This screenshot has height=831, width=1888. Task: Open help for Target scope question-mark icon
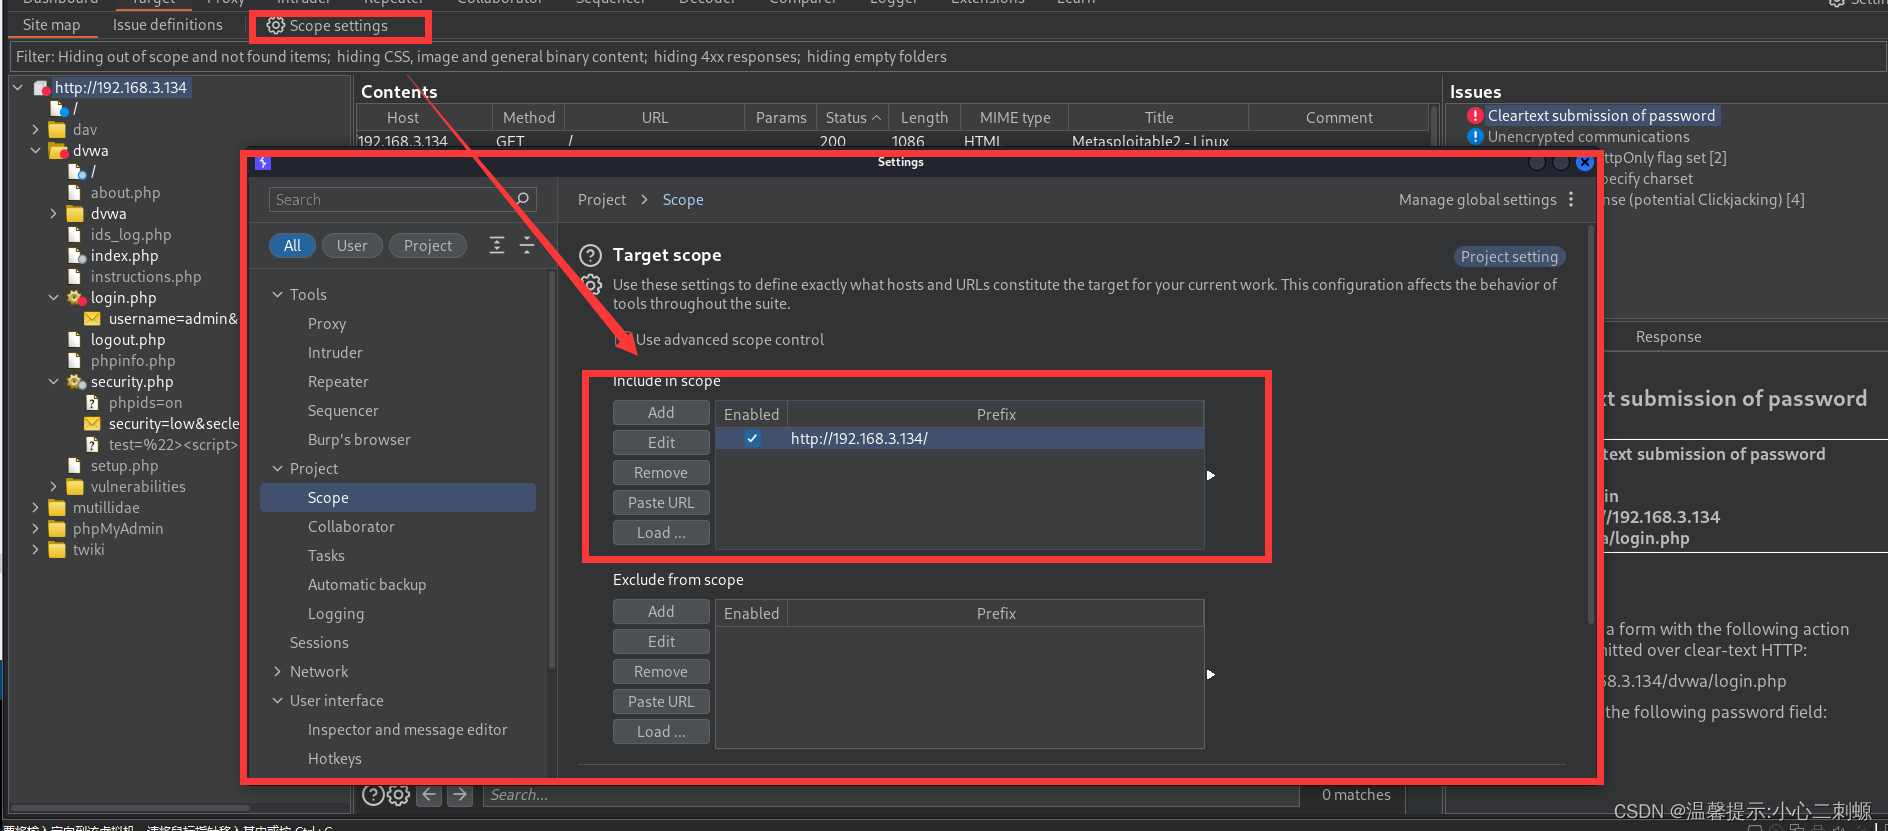click(591, 255)
